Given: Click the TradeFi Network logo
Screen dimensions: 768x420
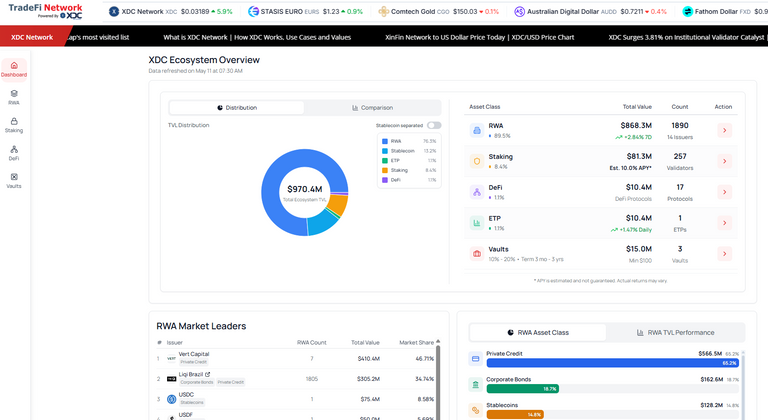Looking at the screenshot, I should point(46,11).
